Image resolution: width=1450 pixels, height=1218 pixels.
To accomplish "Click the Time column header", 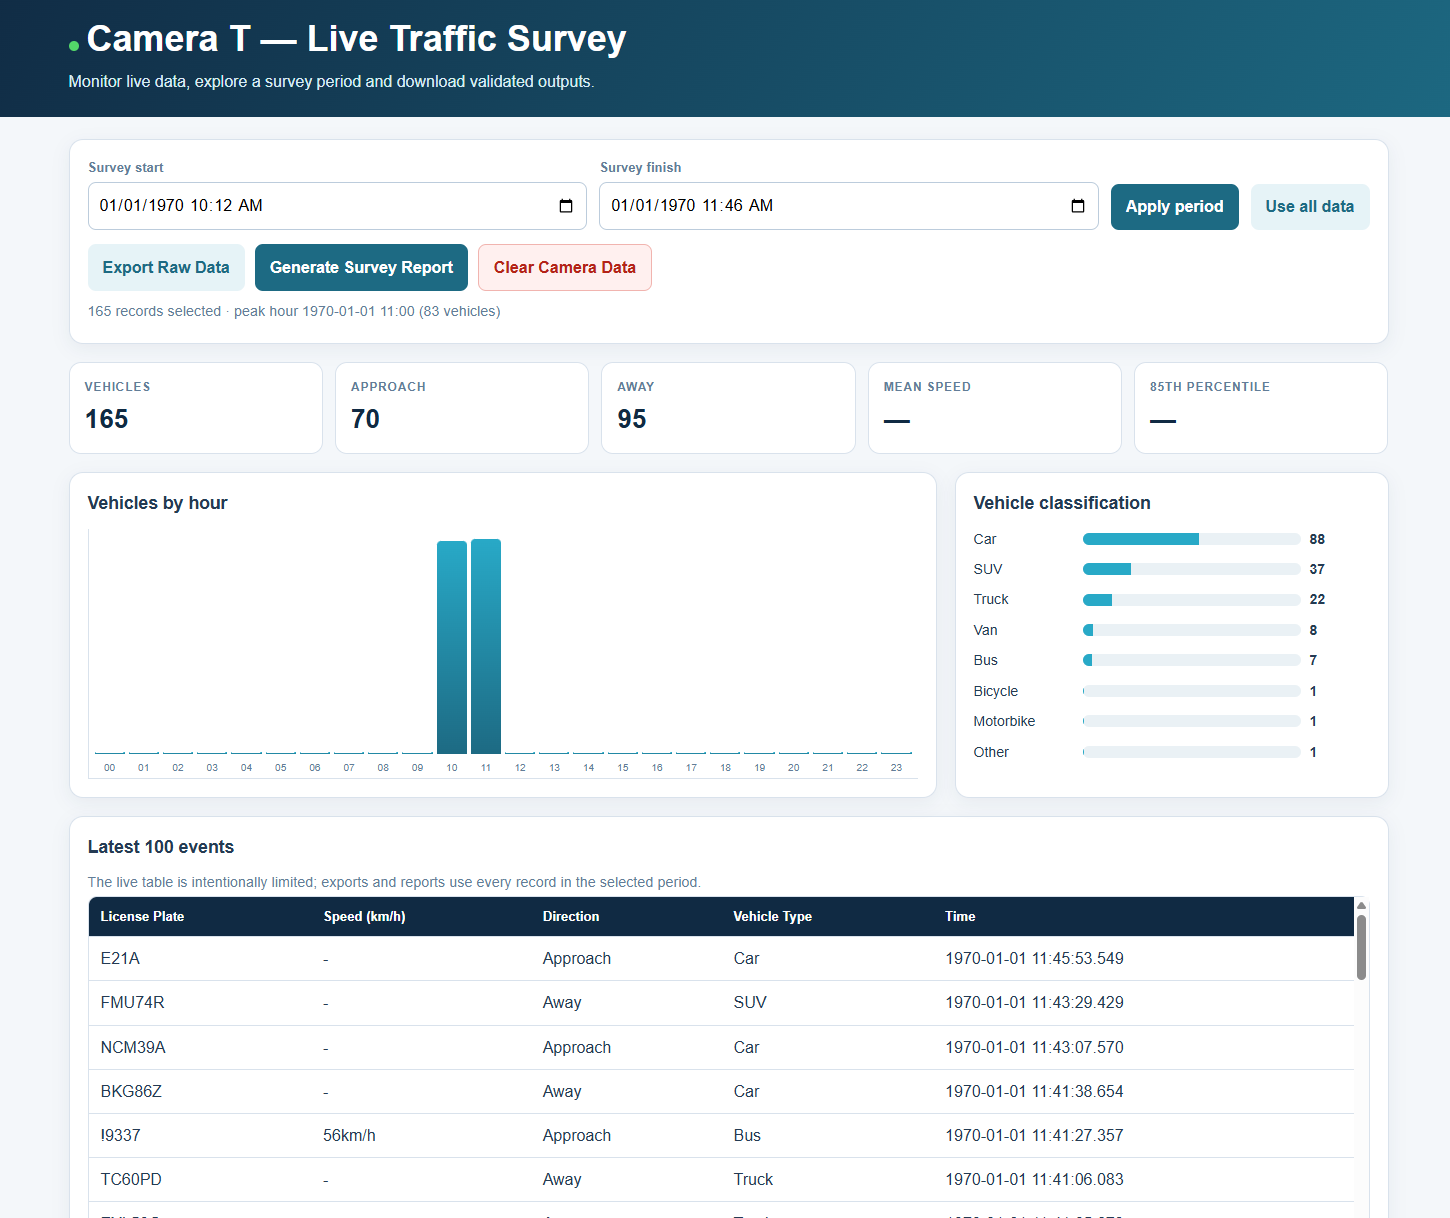I will pyautogui.click(x=960, y=917).
